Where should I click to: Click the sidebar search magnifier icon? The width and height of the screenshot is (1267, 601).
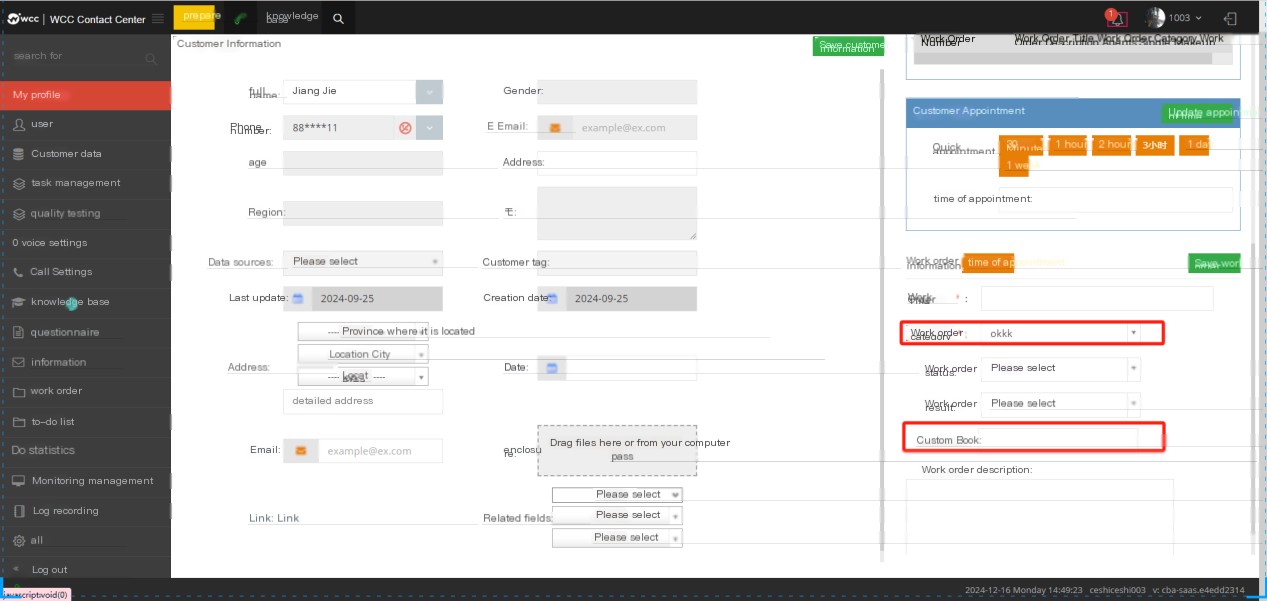(x=151, y=58)
